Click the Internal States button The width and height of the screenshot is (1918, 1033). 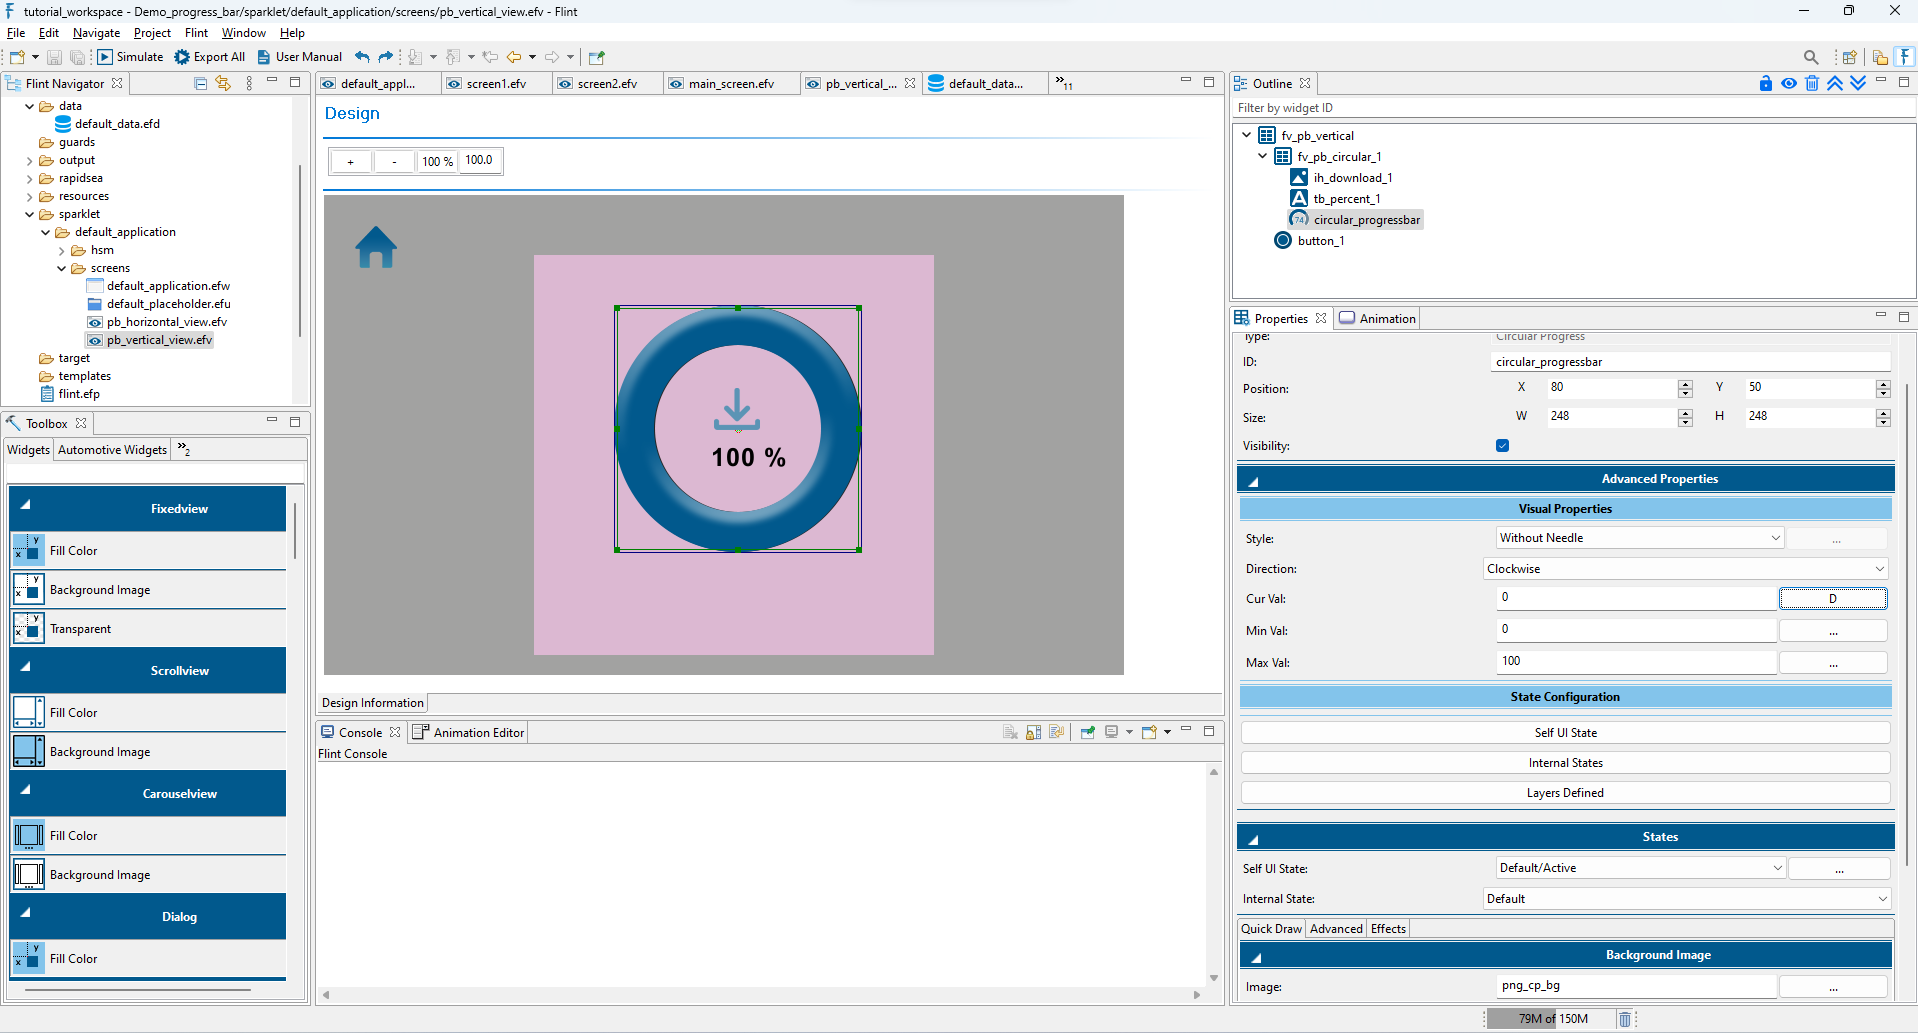pos(1564,762)
